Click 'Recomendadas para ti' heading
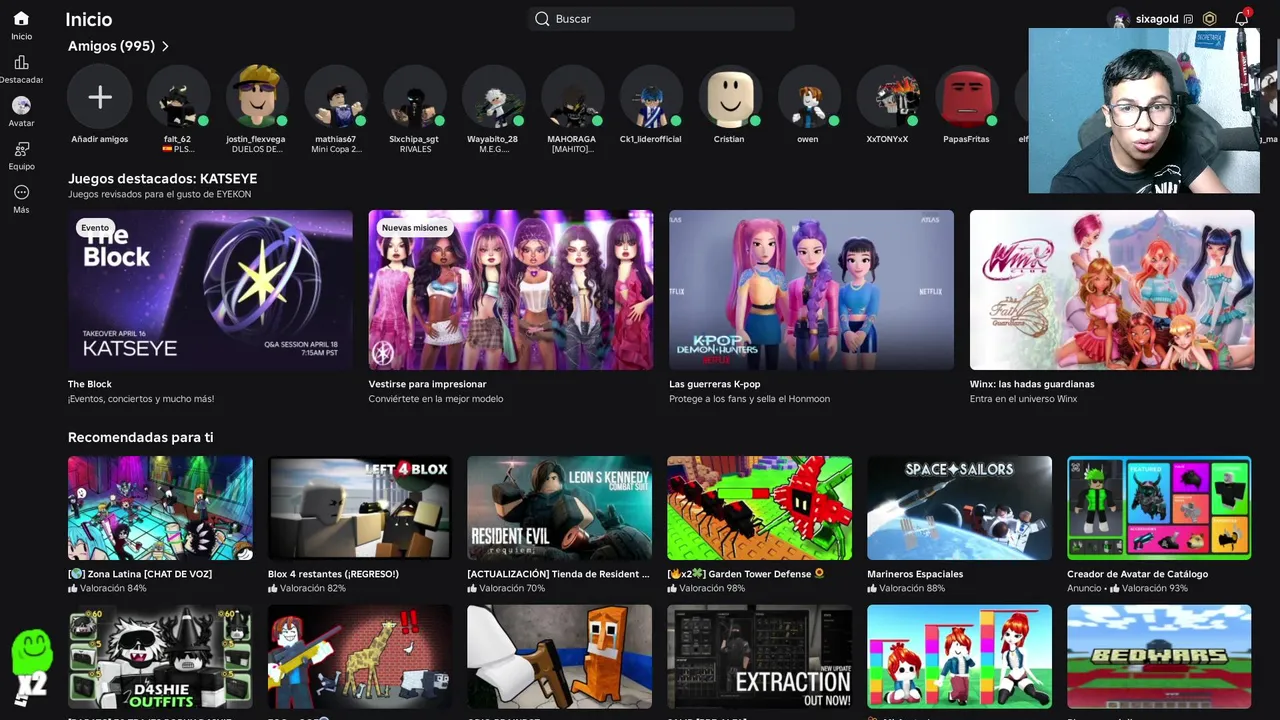This screenshot has height=720, width=1280. 141,437
